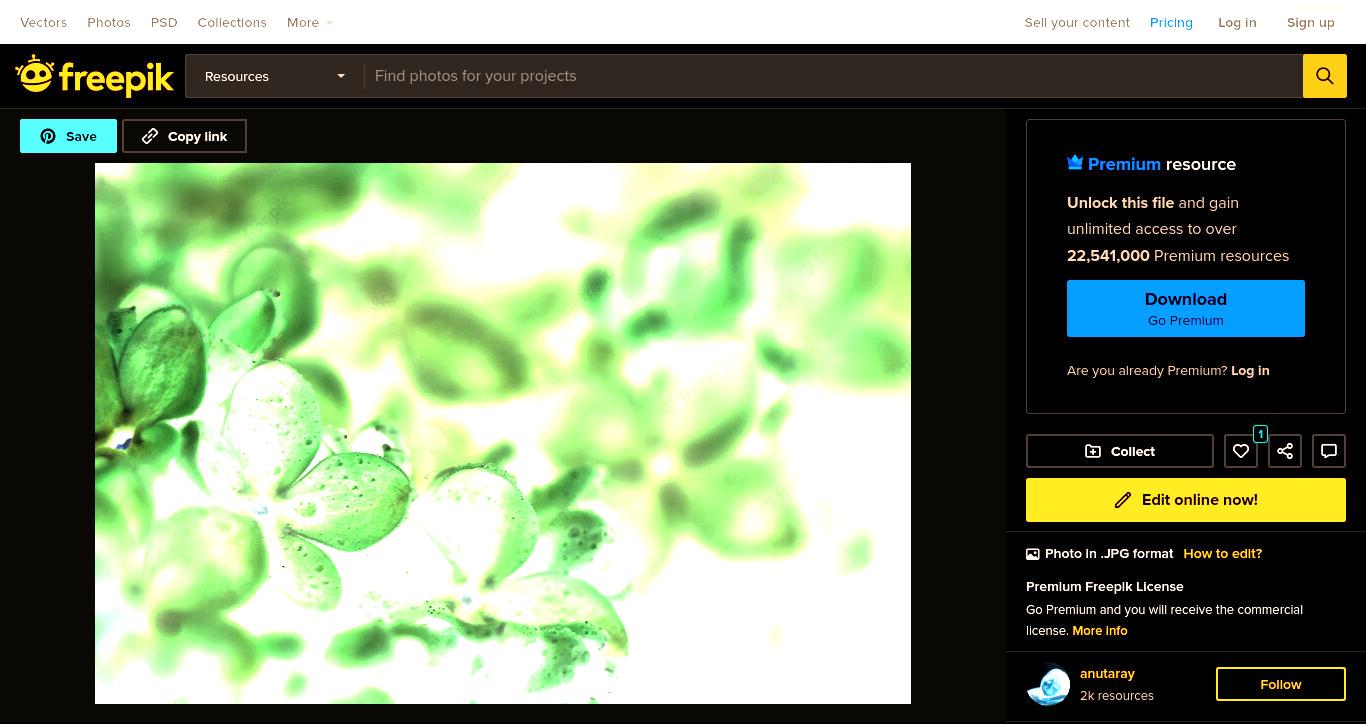Click Edit online now button
Viewport: 1366px width, 724px height.
(1186, 500)
